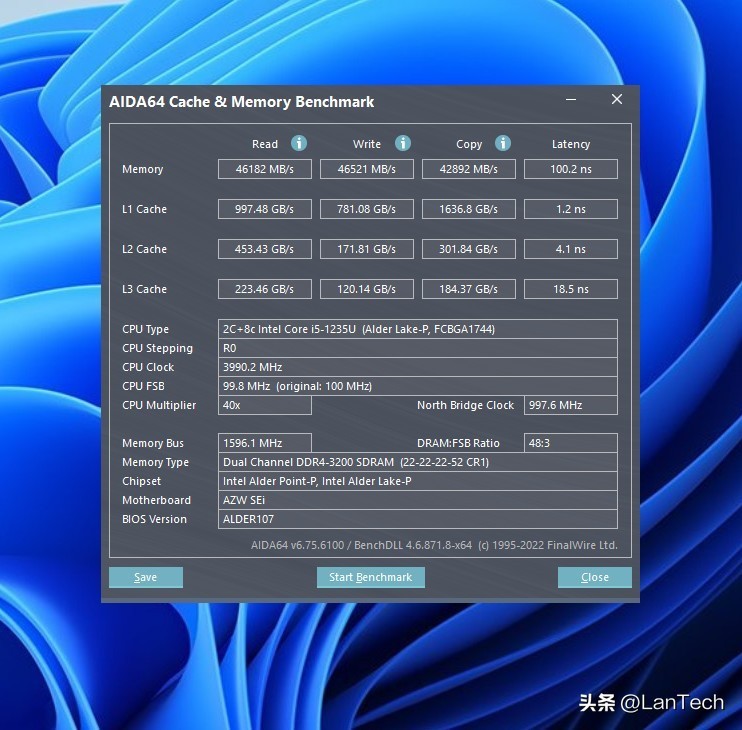Start Benchmark to run the test
Image resolution: width=742 pixels, height=730 pixels.
tap(370, 577)
